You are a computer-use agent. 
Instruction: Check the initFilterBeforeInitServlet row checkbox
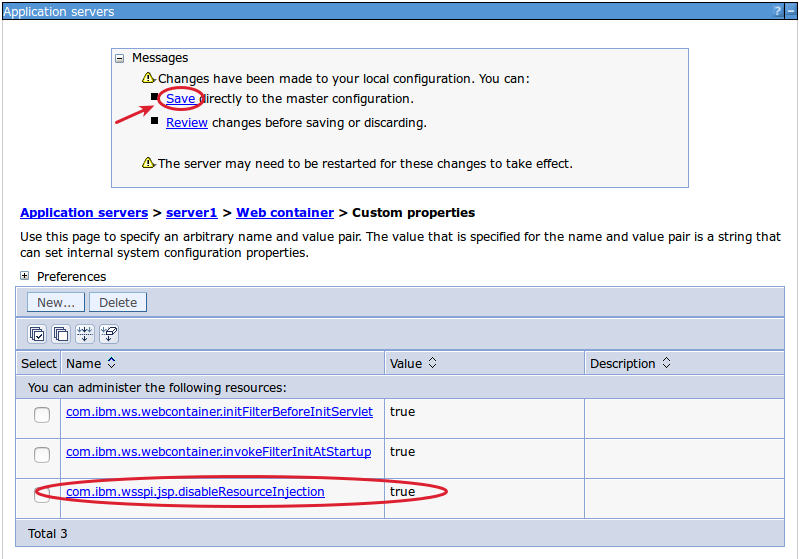pos(42,415)
